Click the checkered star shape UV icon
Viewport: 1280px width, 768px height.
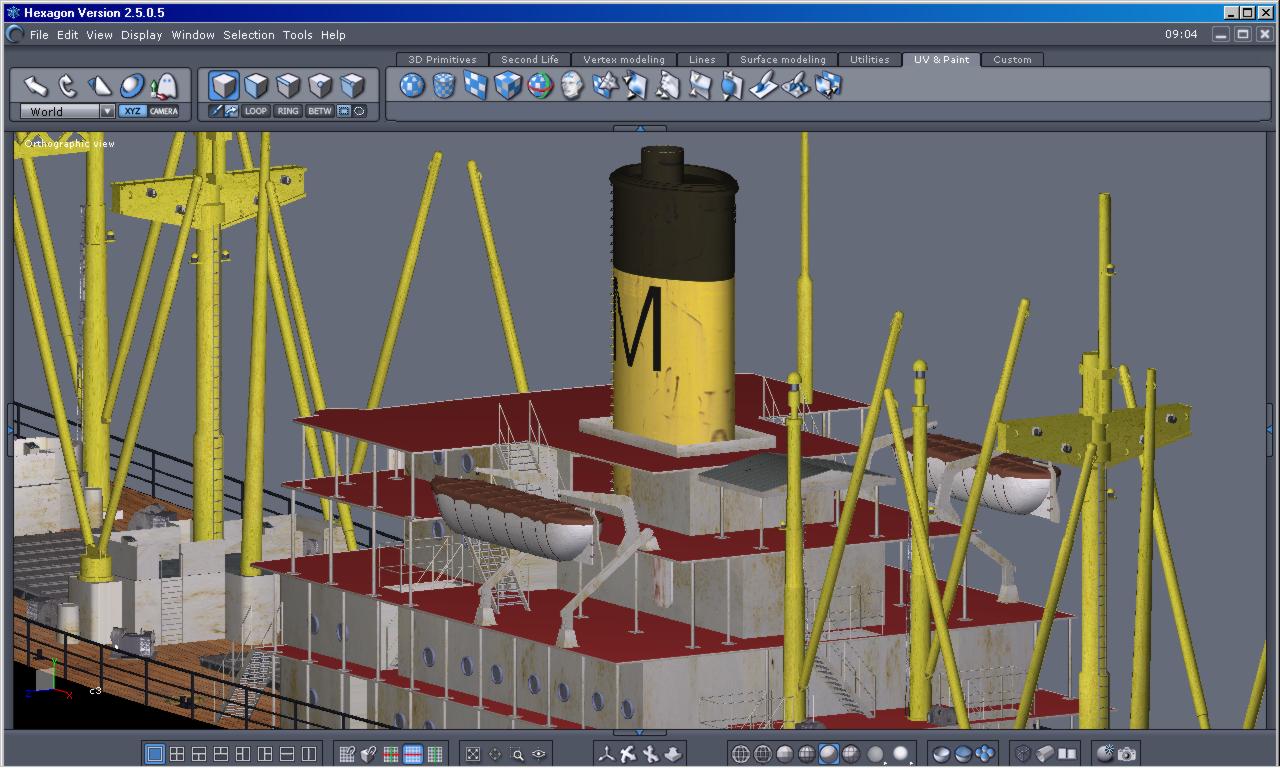coord(604,86)
